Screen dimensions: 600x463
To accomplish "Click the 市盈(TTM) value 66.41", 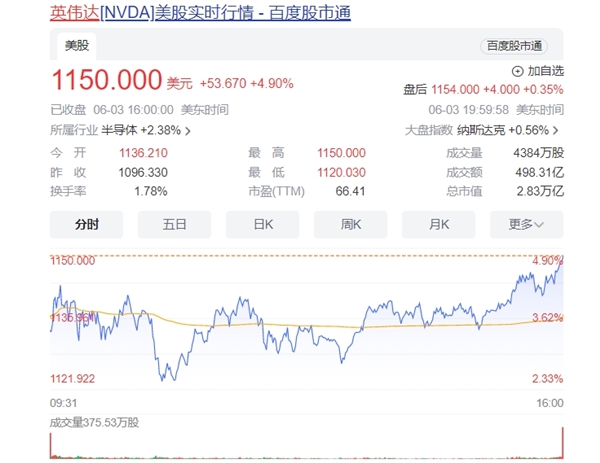I will pos(350,191).
